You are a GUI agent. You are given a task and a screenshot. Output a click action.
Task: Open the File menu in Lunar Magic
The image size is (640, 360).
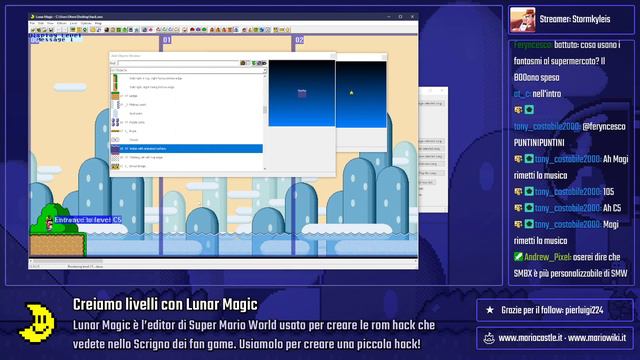click(x=32, y=23)
